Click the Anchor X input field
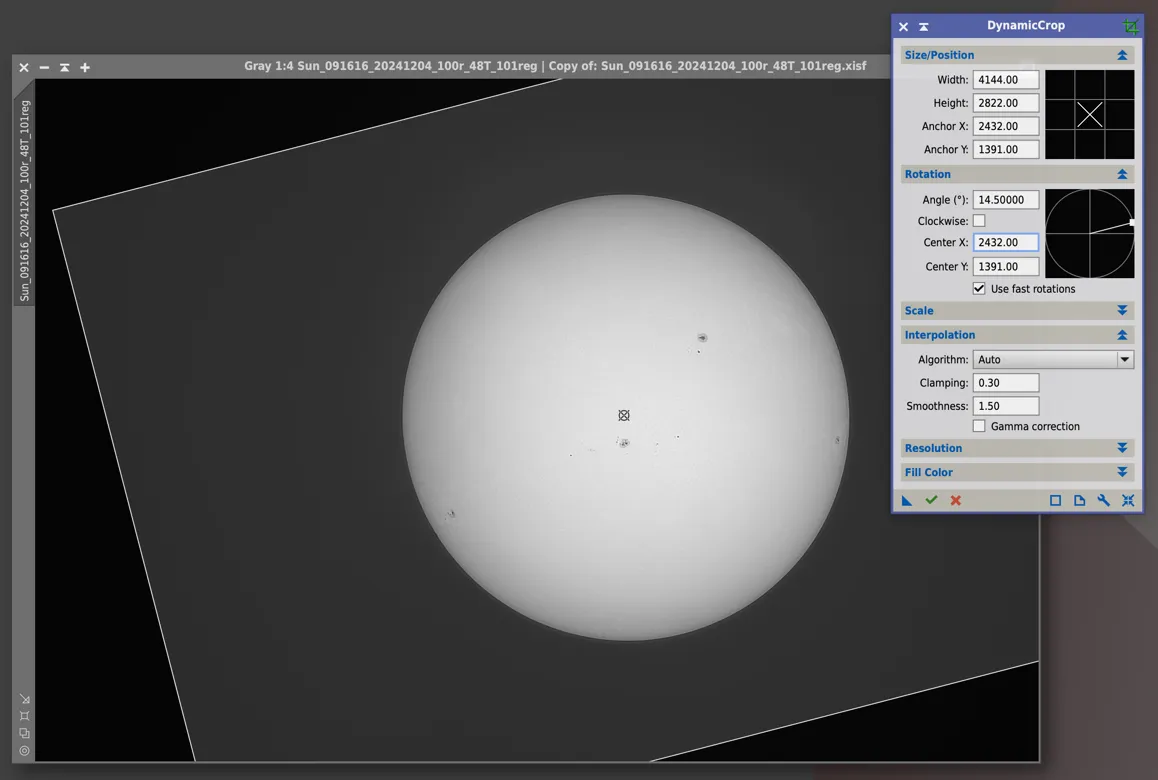The width and height of the screenshot is (1158, 780). 1006,126
